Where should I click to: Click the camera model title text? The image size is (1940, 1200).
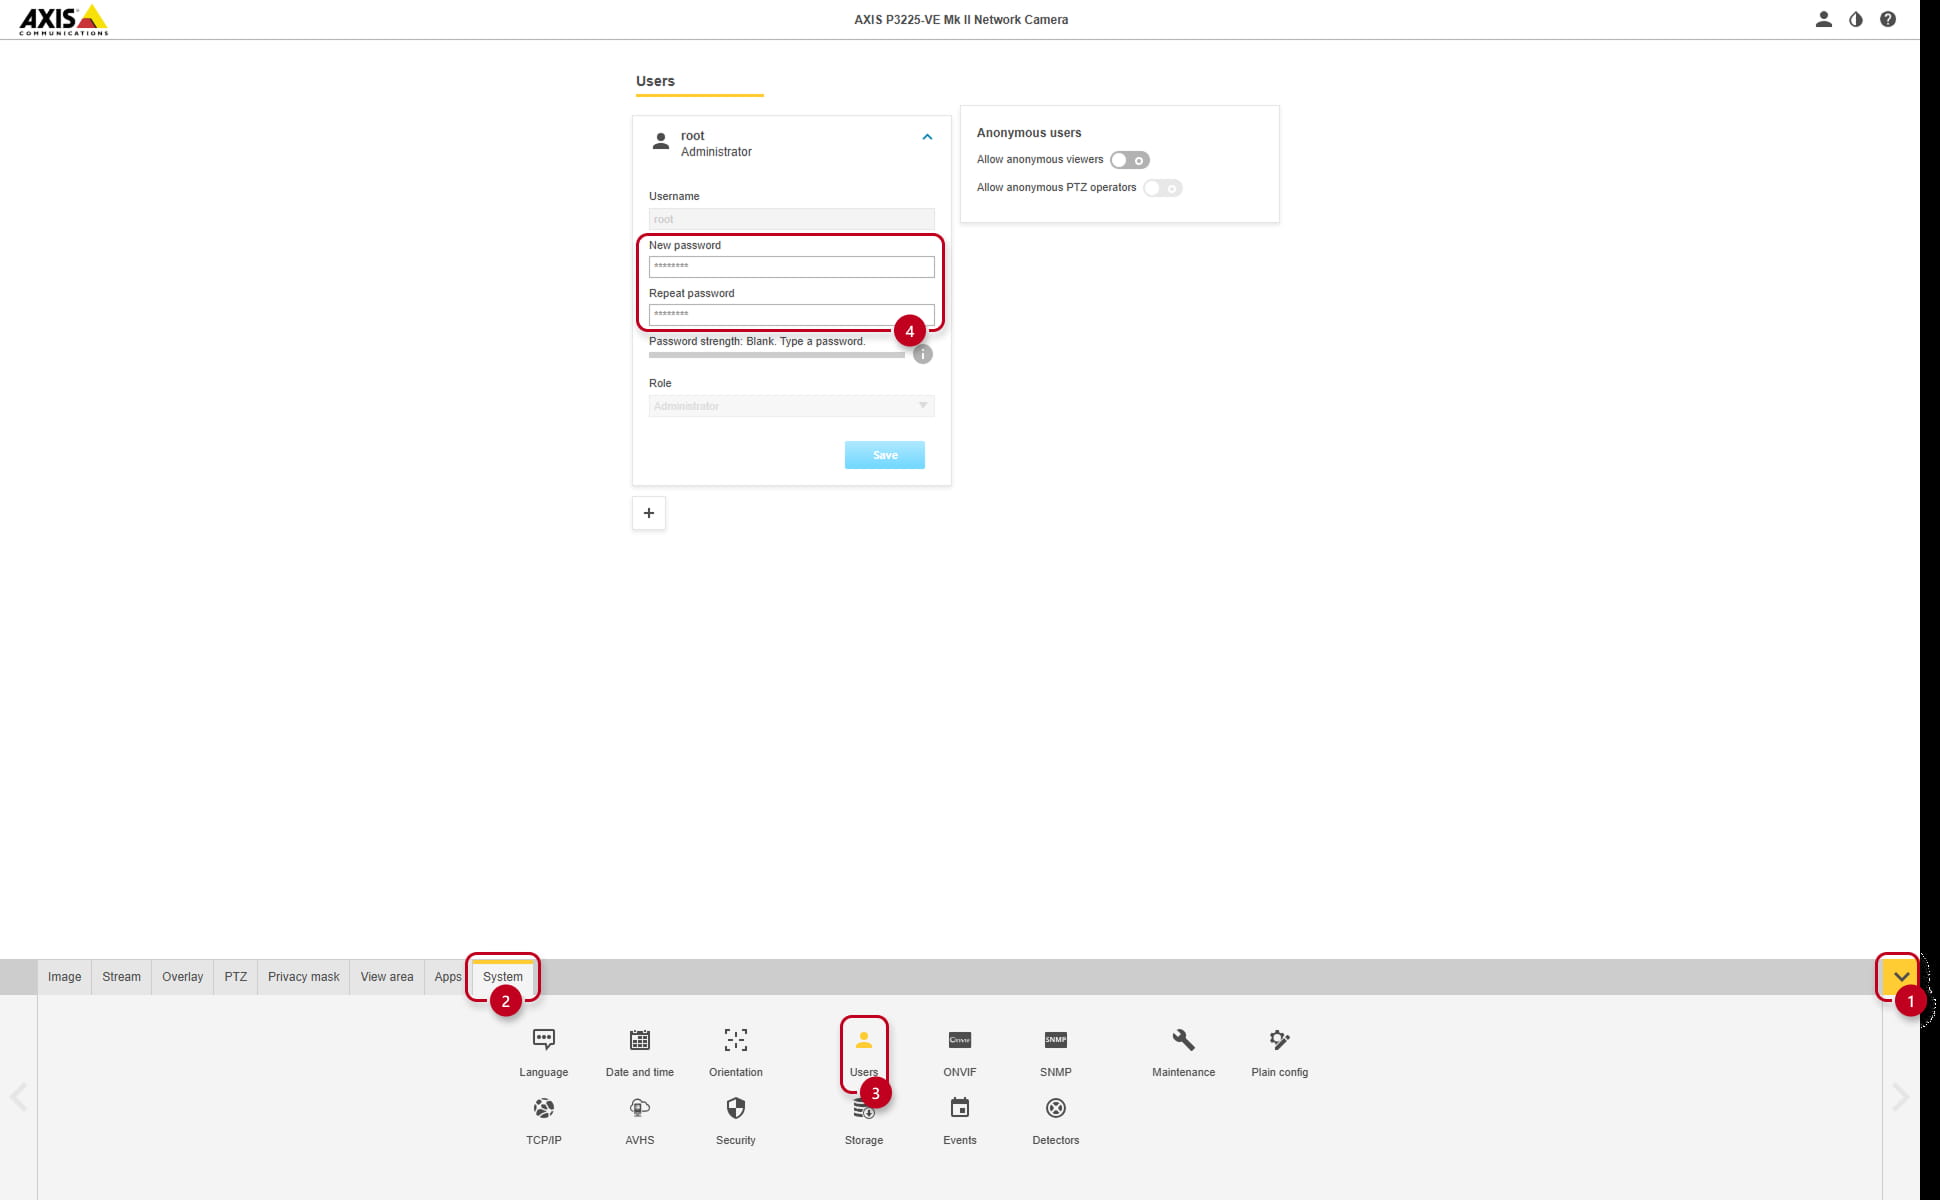961,20
